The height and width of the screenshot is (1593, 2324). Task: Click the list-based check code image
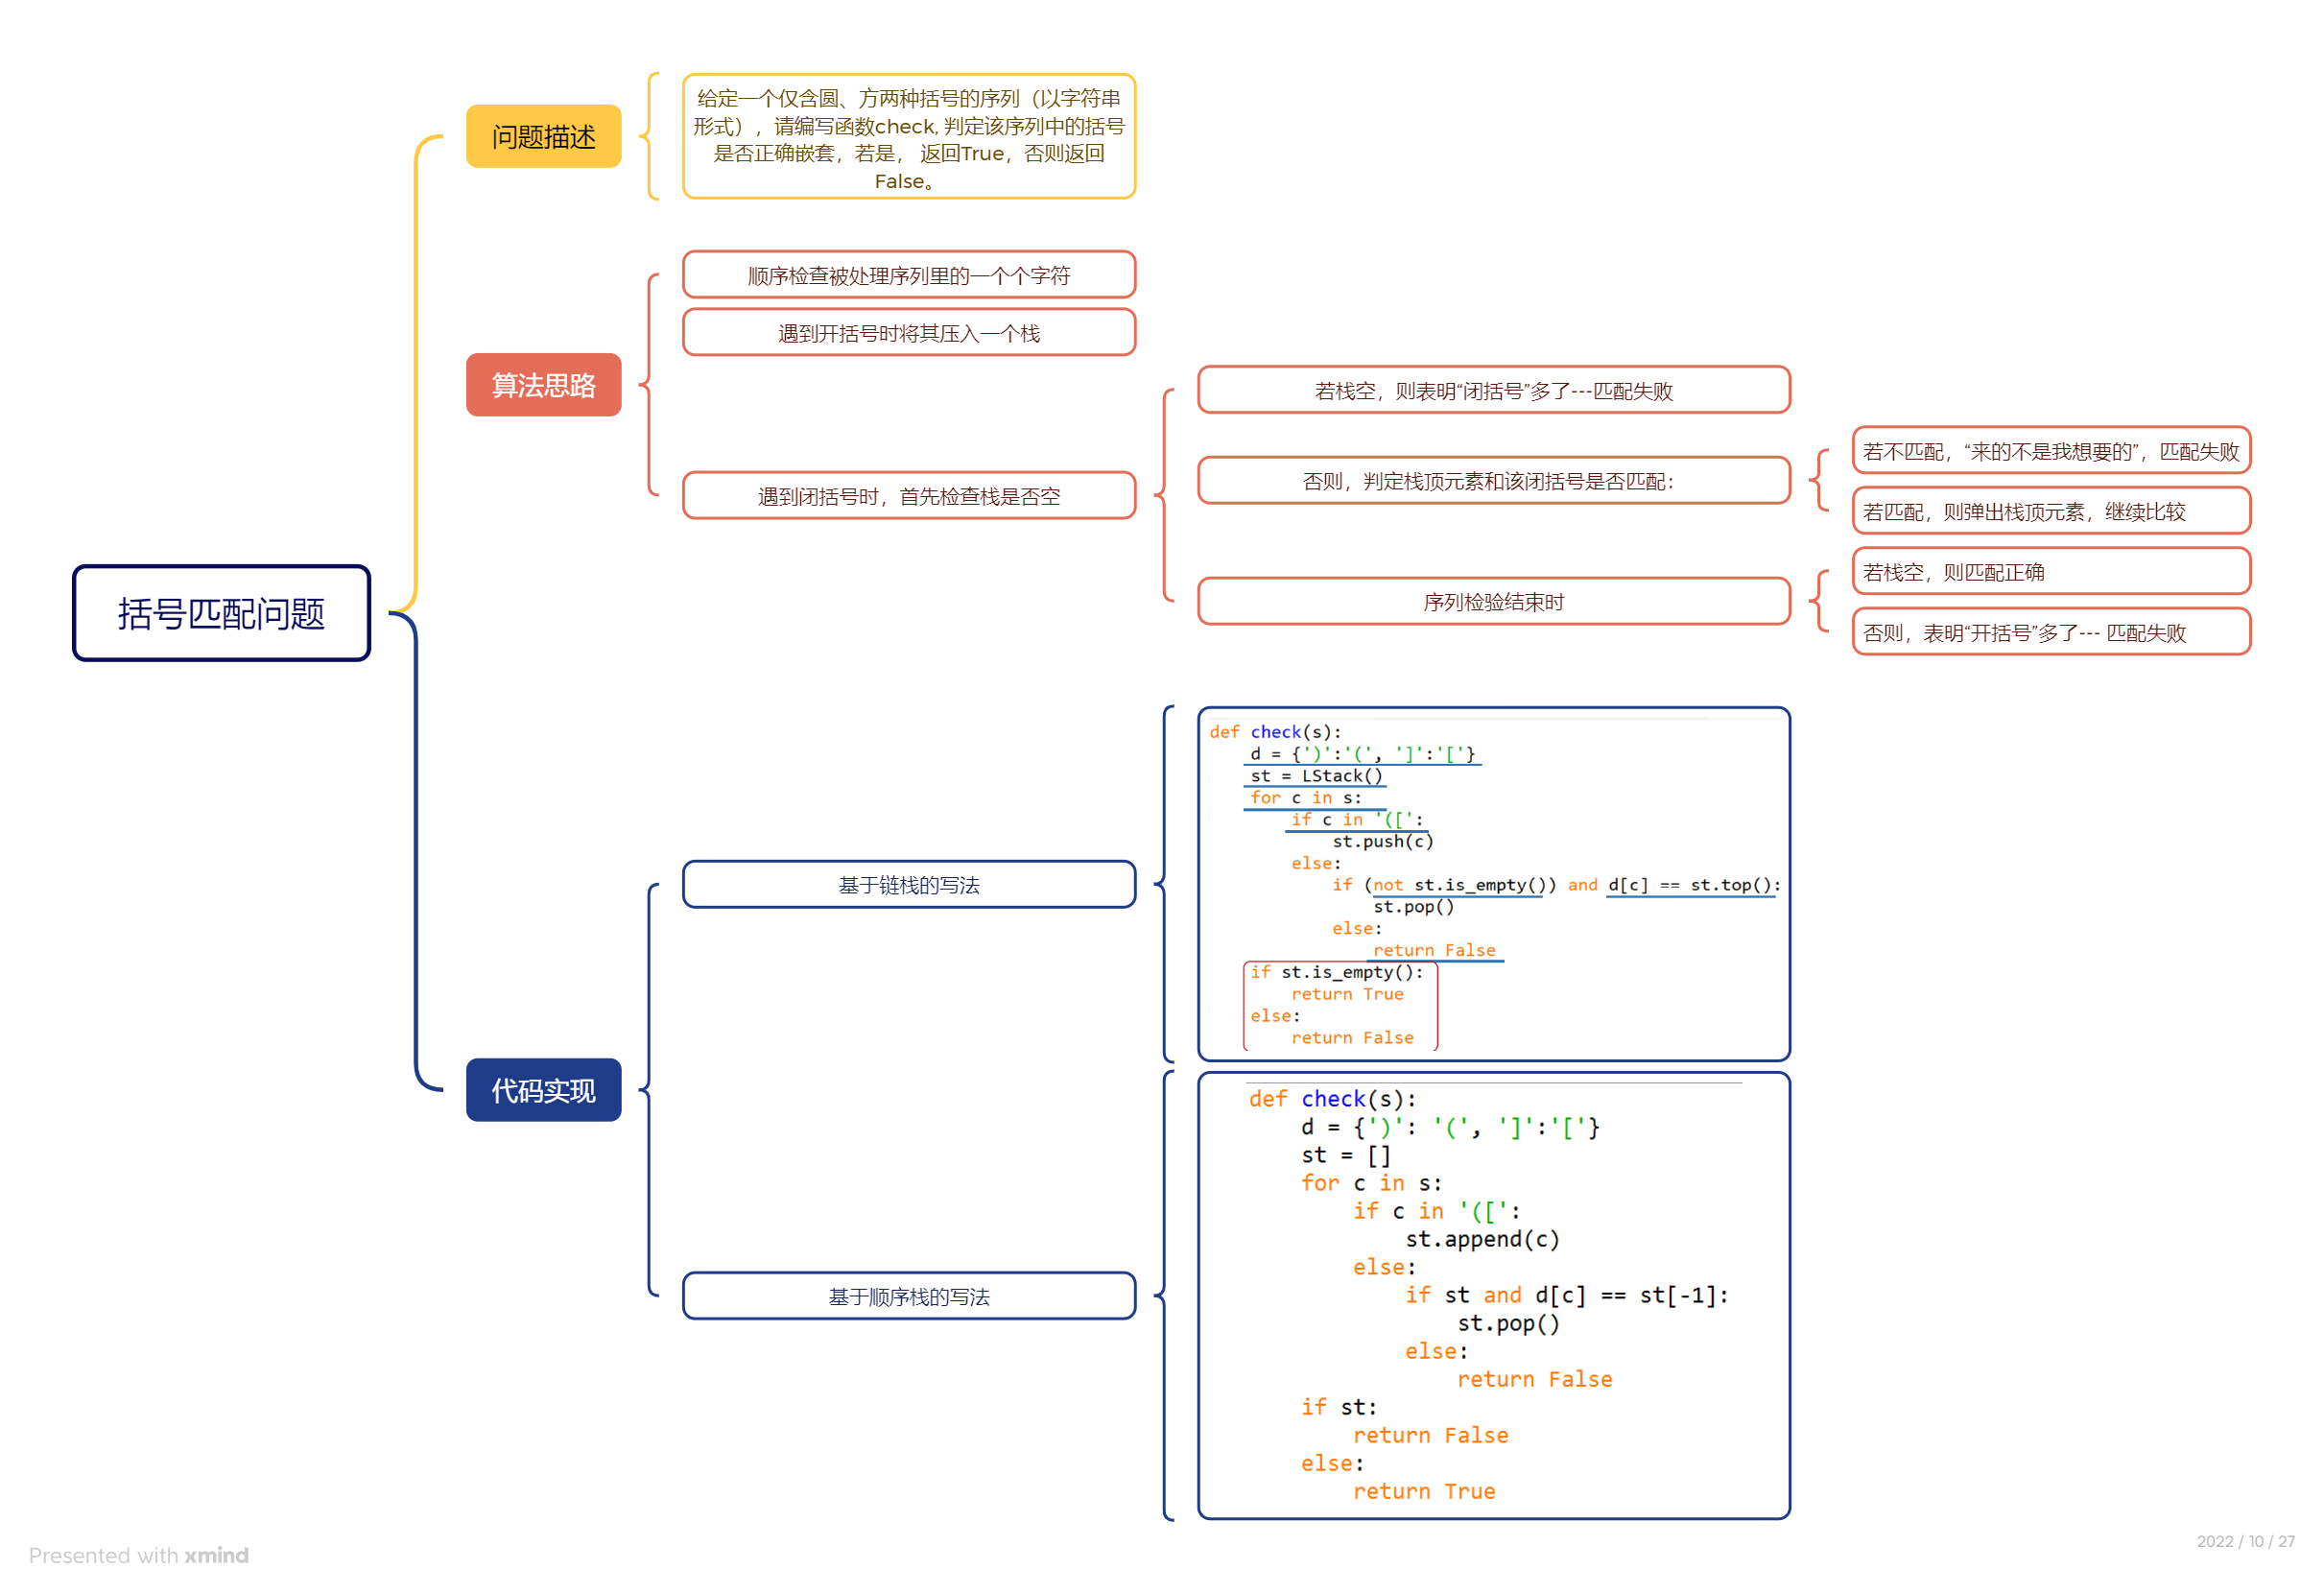pos(1492,1295)
